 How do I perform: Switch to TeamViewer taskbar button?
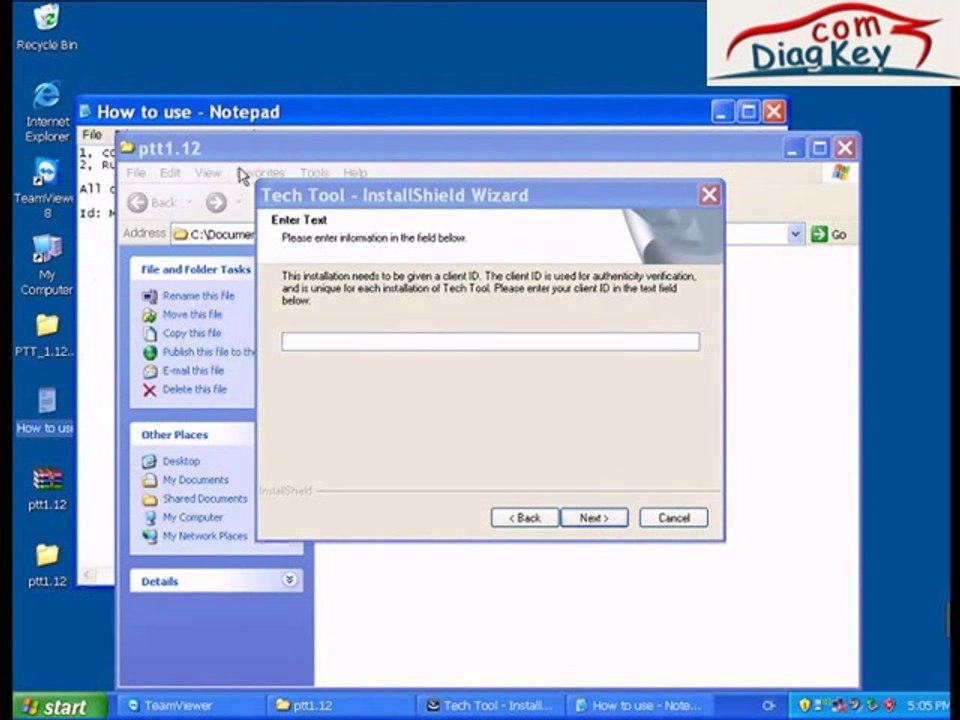pos(190,706)
